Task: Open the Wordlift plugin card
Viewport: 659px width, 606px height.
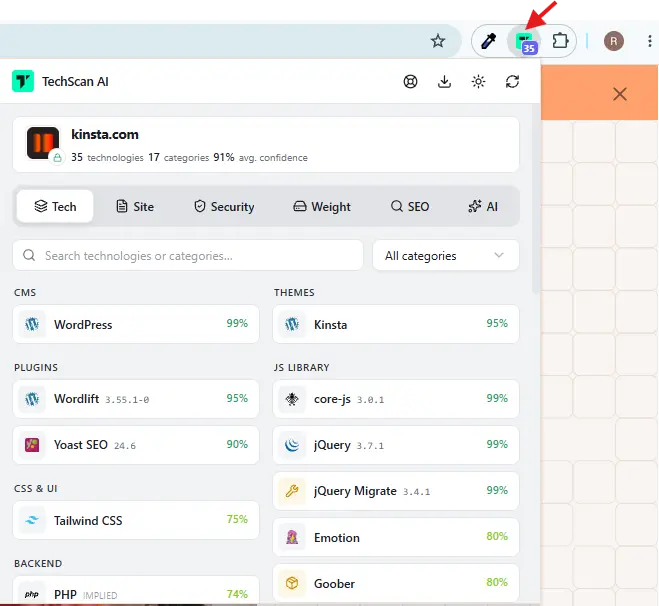Action: (x=136, y=399)
